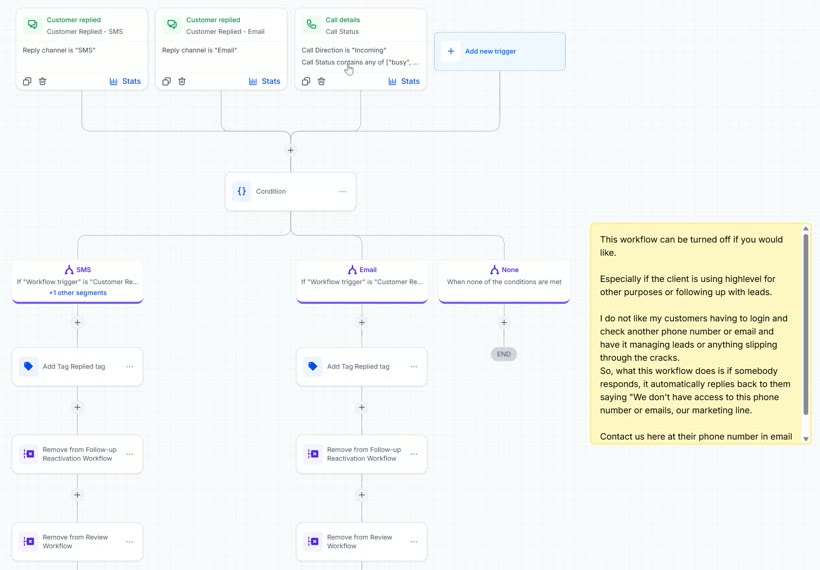820x570 pixels.
Task: Add a step below the SMS branch
Action: click(77, 323)
